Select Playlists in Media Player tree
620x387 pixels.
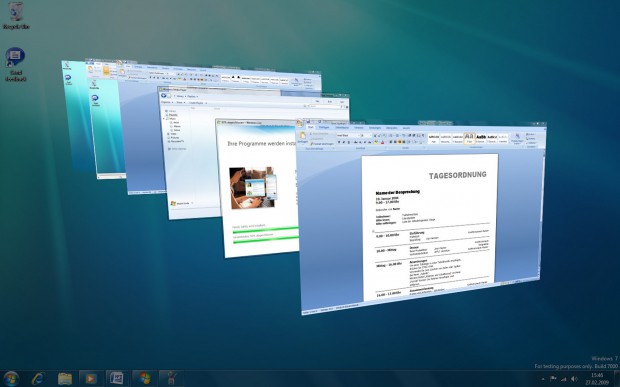[x=173, y=115]
